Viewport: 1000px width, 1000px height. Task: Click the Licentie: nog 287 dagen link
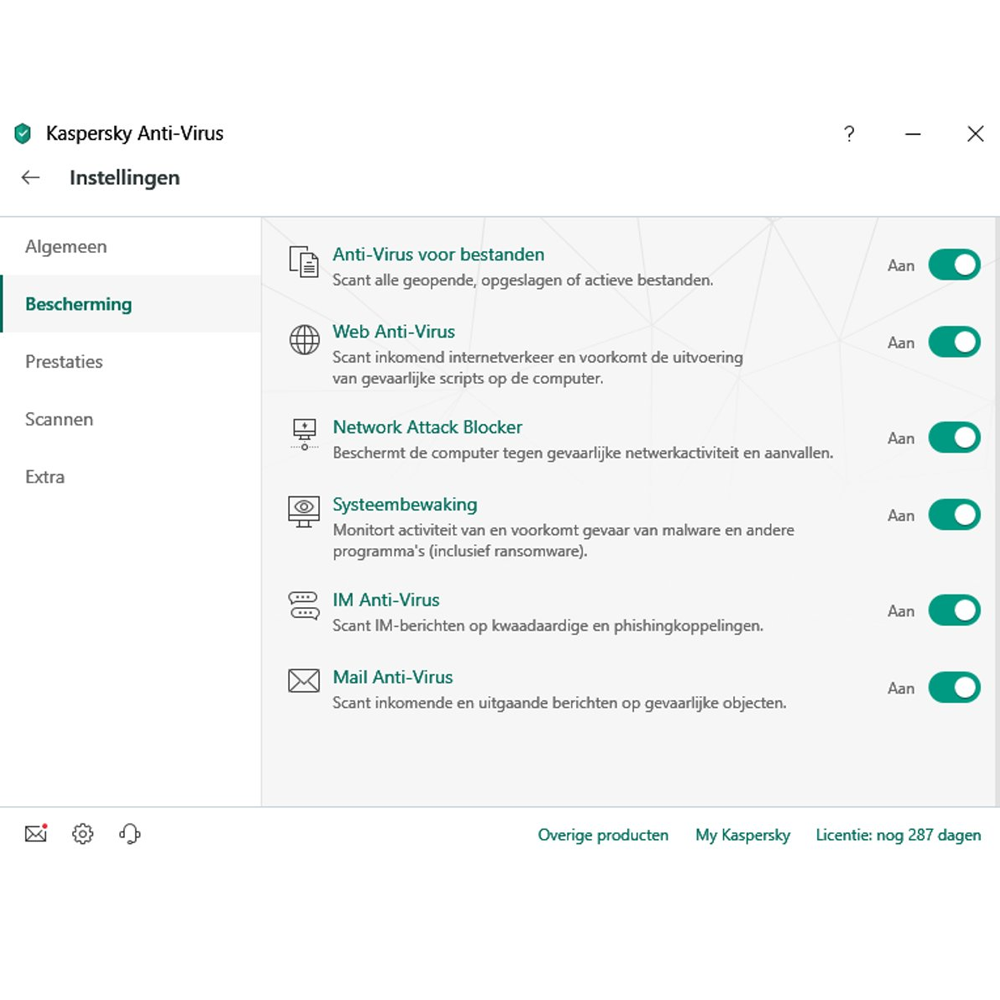pos(898,835)
